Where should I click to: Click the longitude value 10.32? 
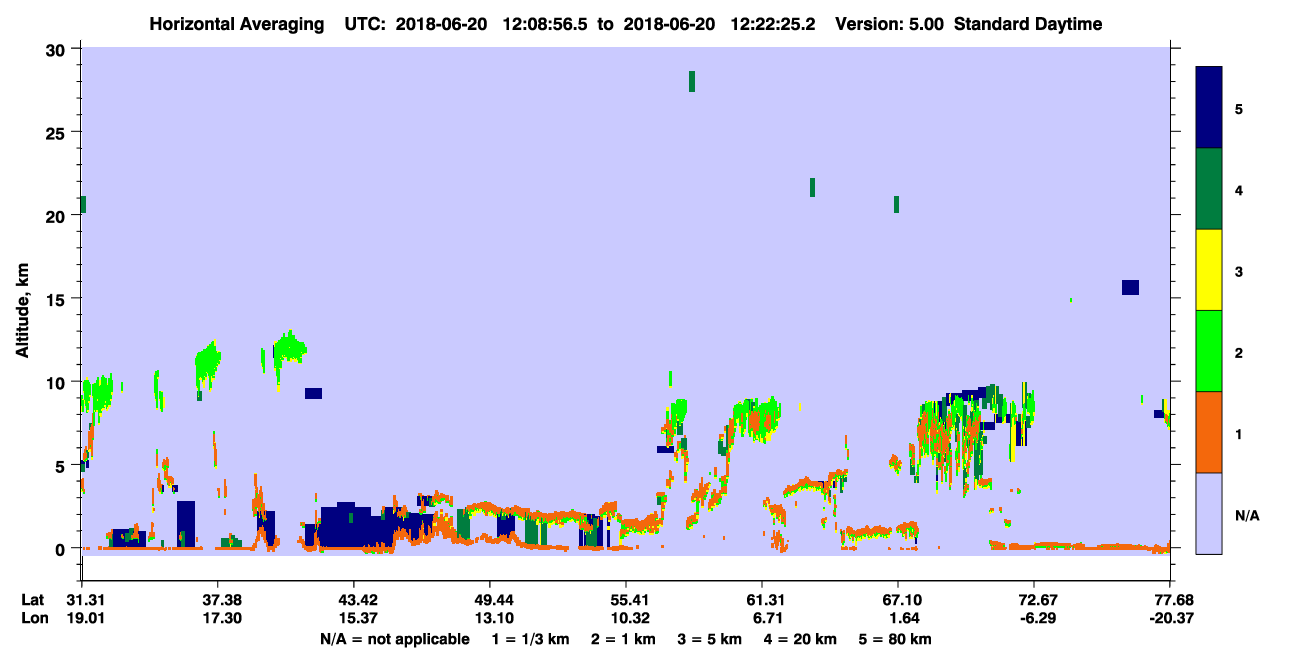626,618
